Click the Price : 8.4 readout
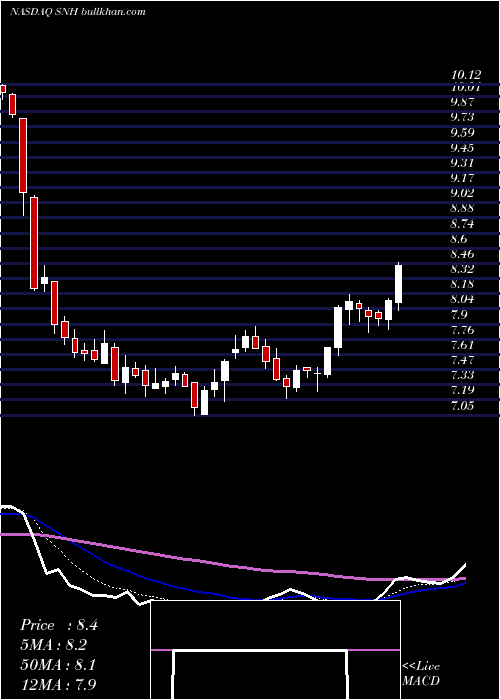The width and height of the screenshot is (500, 700). point(58,625)
